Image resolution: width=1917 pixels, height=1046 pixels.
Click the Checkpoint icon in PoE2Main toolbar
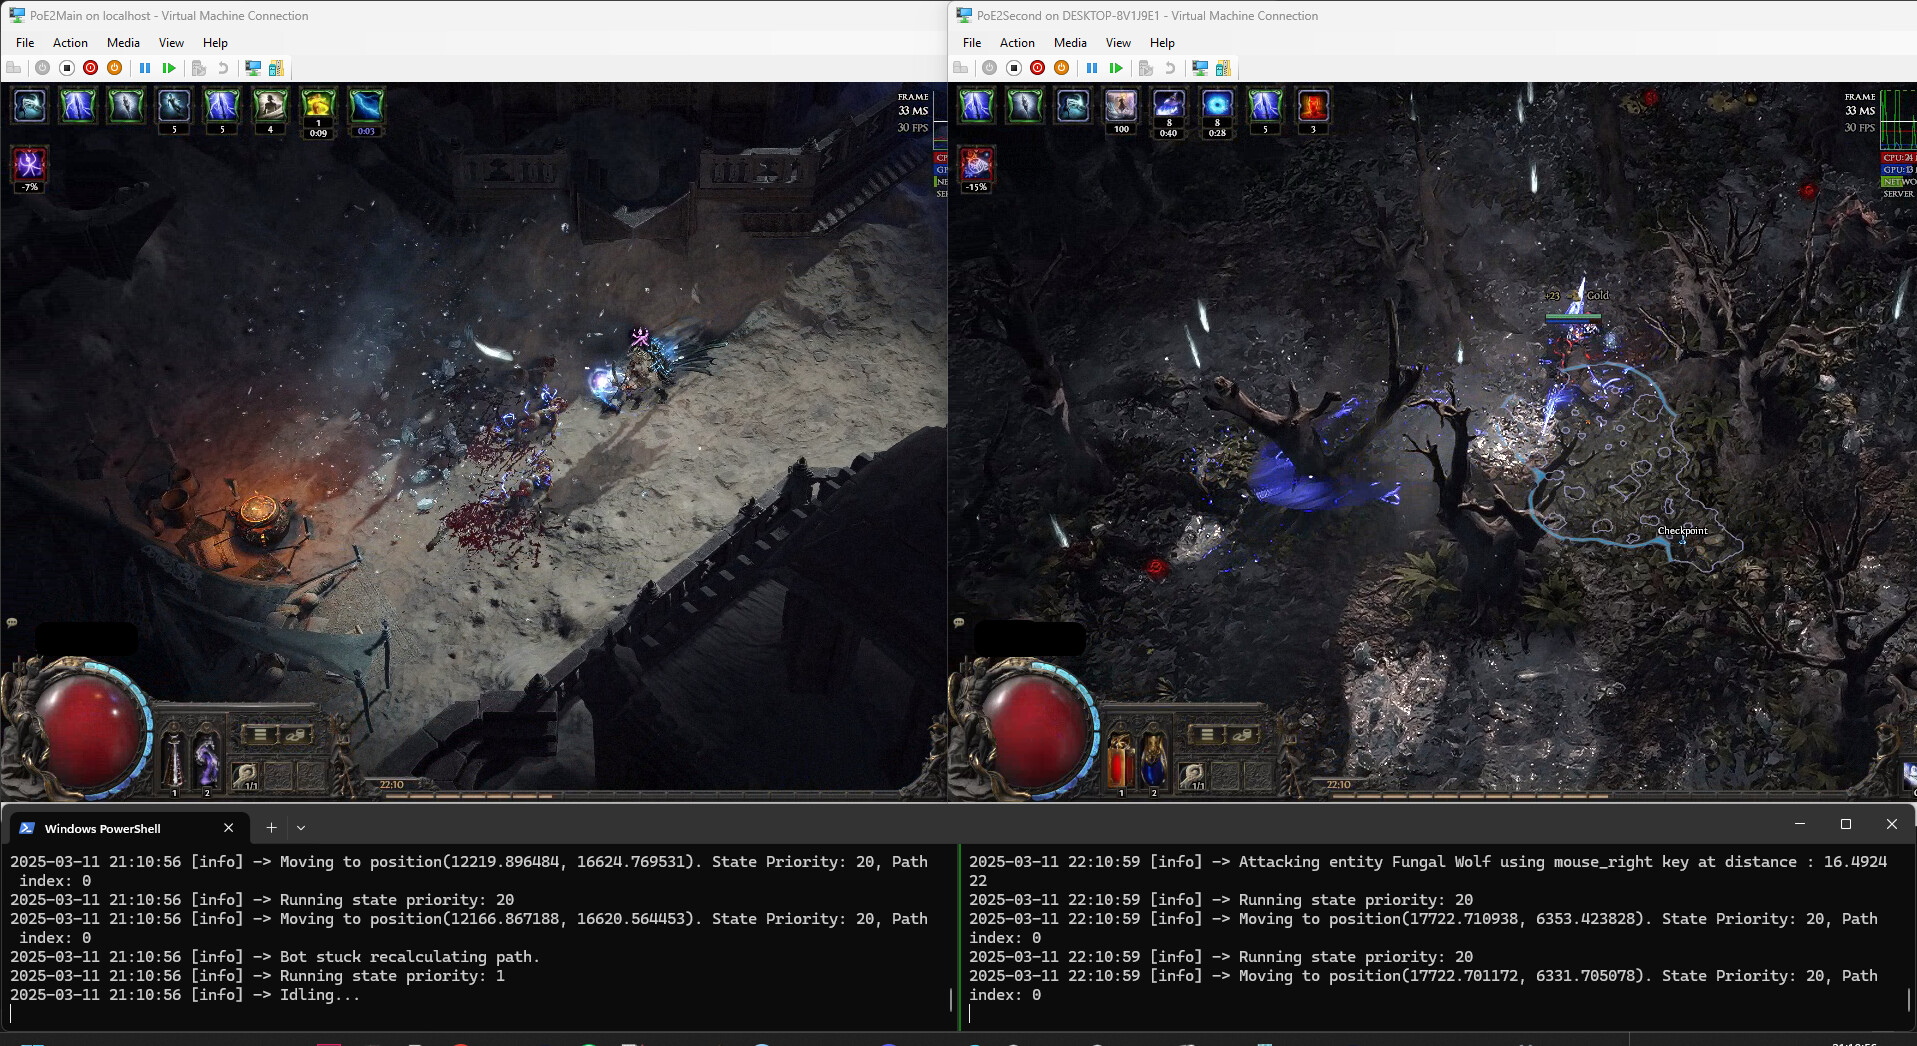[199, 68]
